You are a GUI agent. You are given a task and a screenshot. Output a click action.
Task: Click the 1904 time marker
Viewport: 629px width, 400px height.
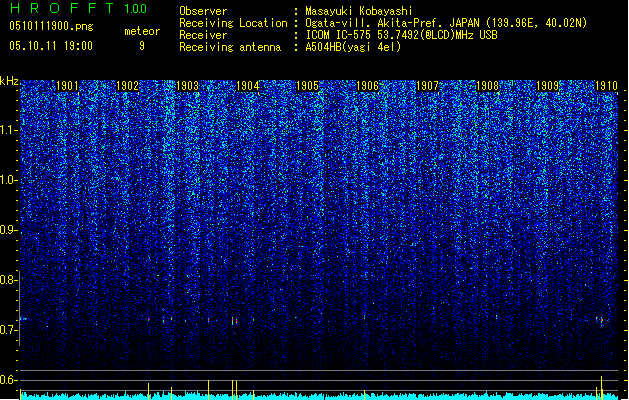pos(248,86)
